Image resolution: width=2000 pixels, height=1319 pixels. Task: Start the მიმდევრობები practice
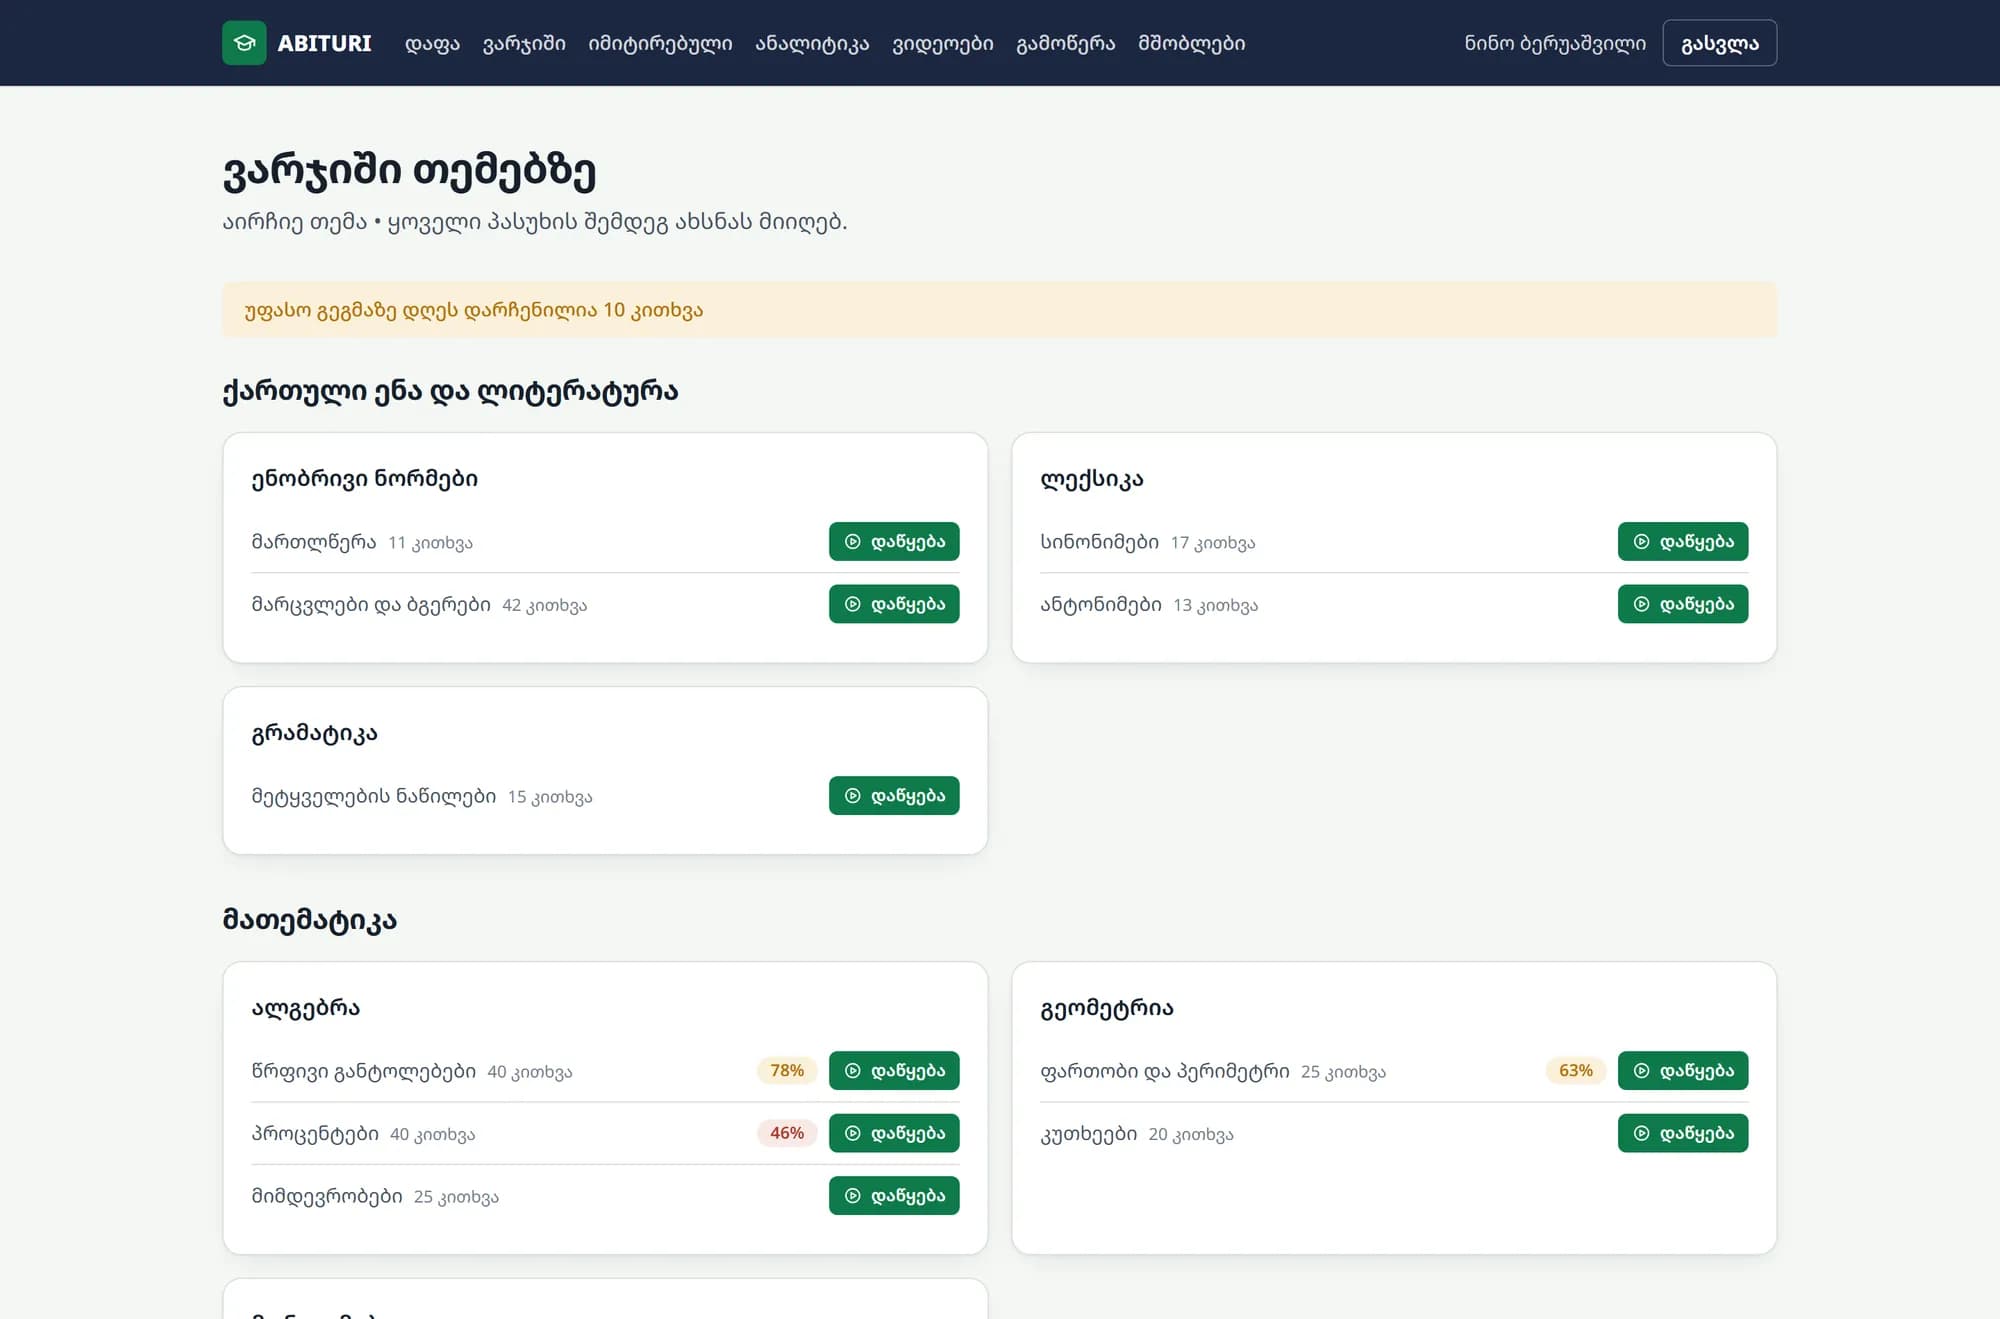pos(894,1195)
